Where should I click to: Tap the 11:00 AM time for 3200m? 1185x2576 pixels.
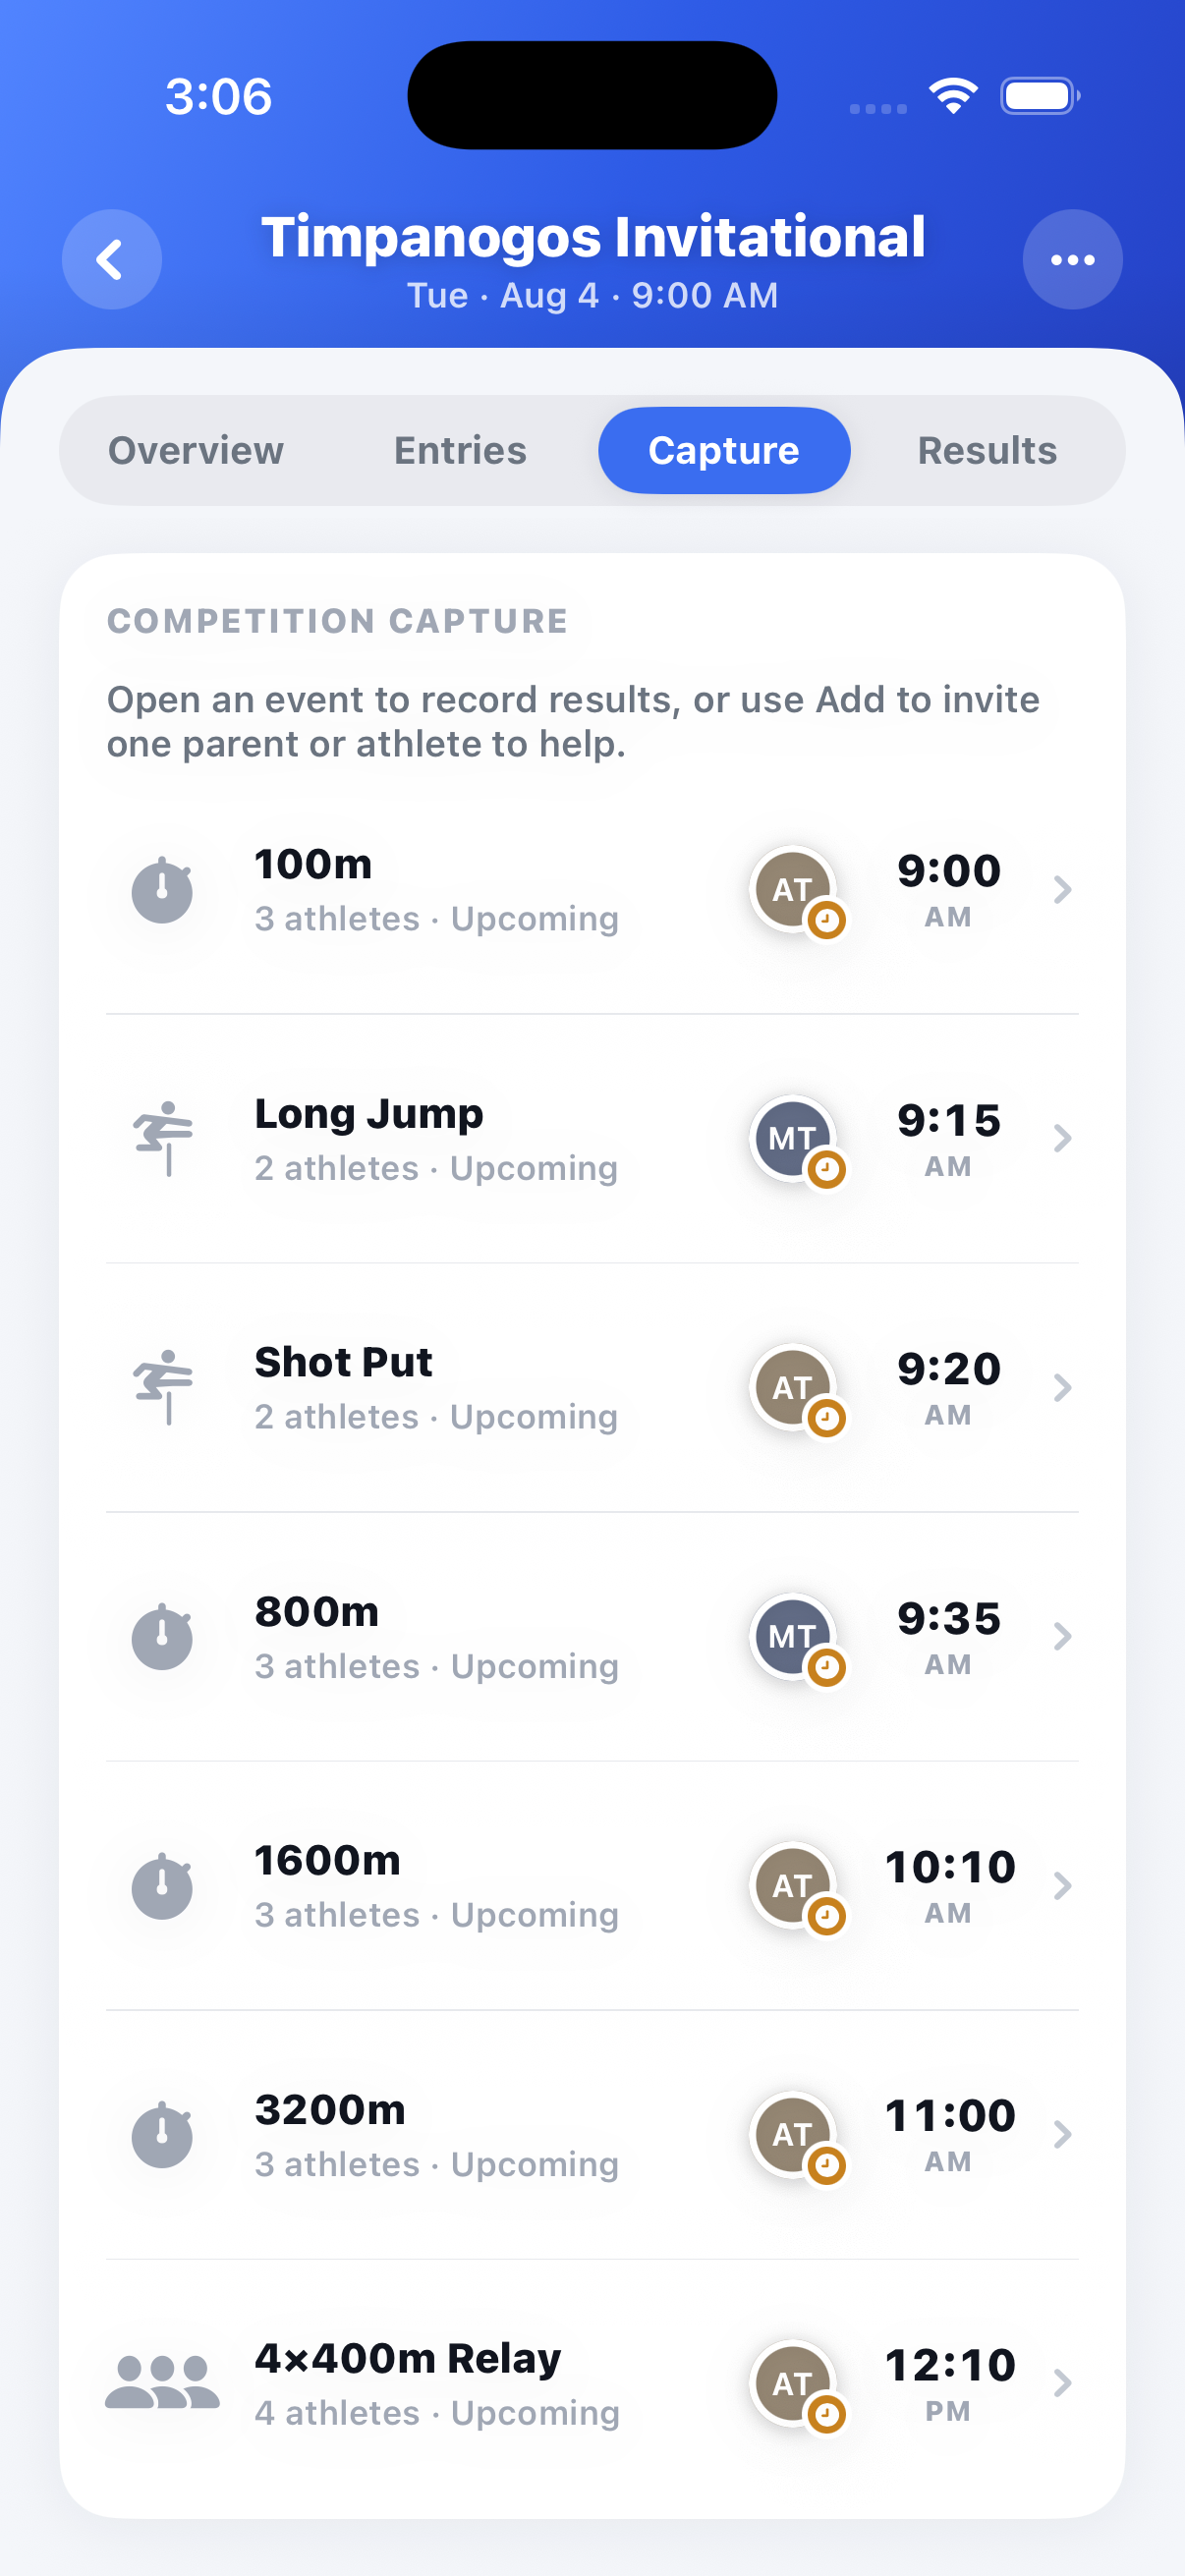(949, 2134)
